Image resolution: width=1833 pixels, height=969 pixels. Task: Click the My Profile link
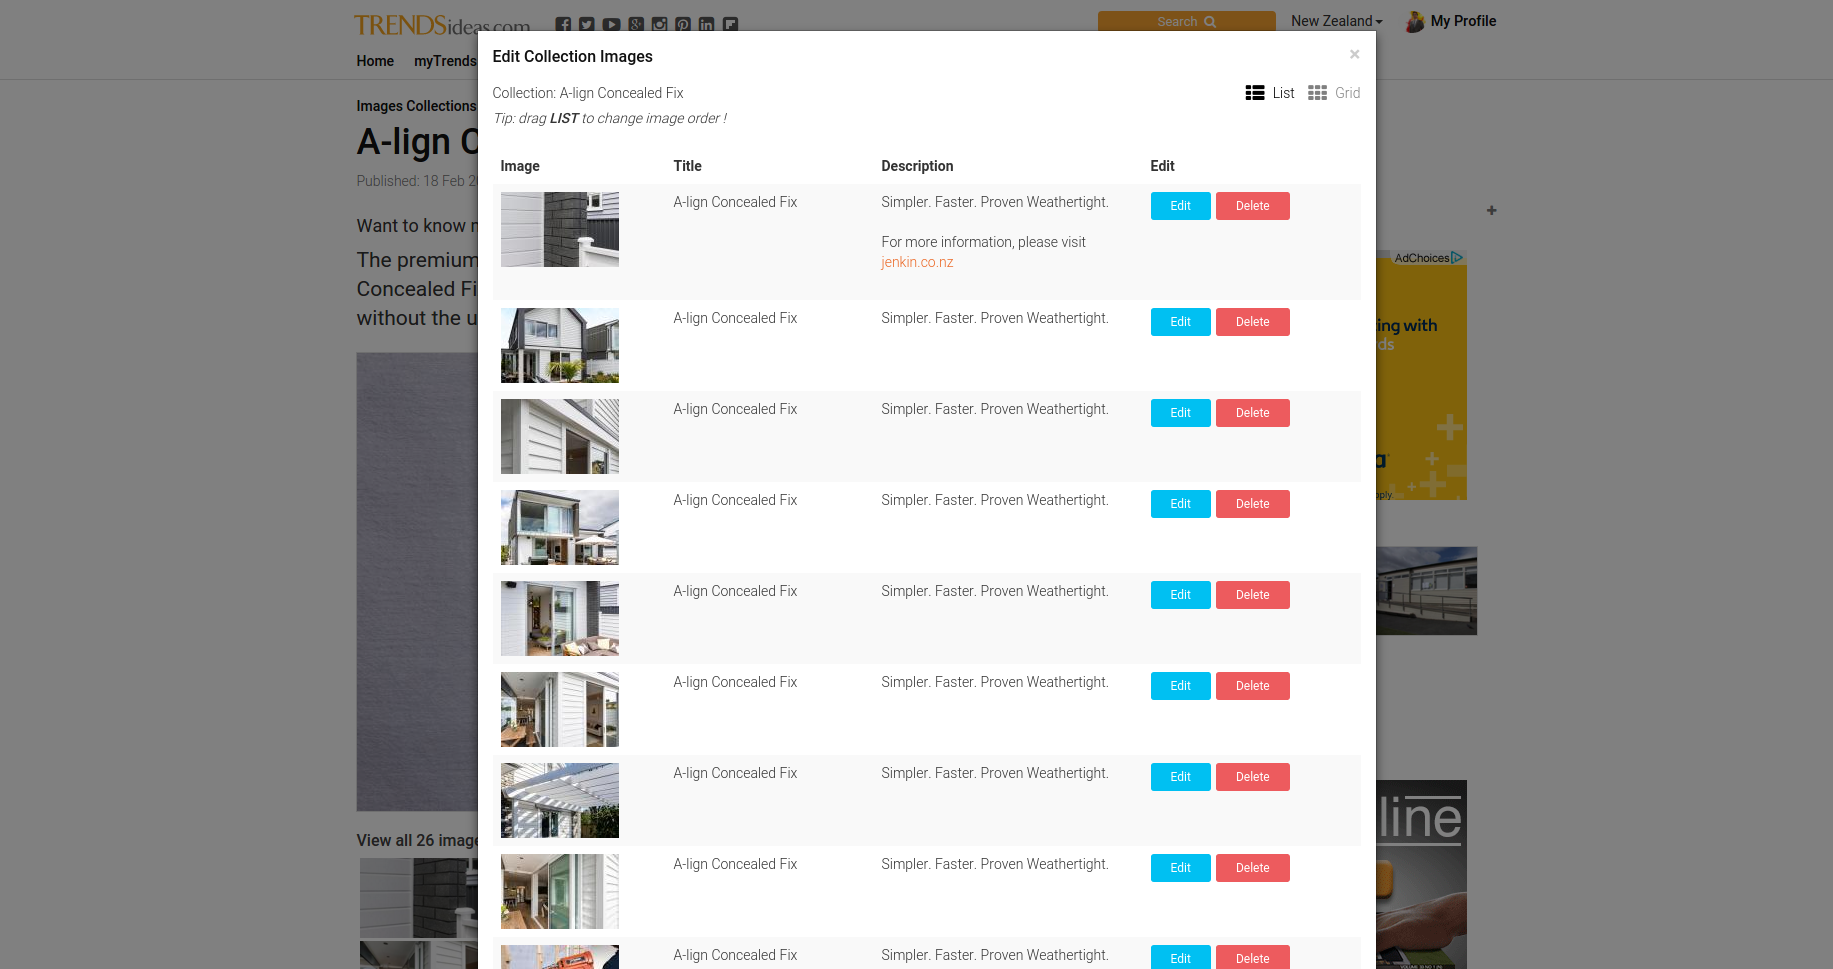click(x=1463, y=21)
